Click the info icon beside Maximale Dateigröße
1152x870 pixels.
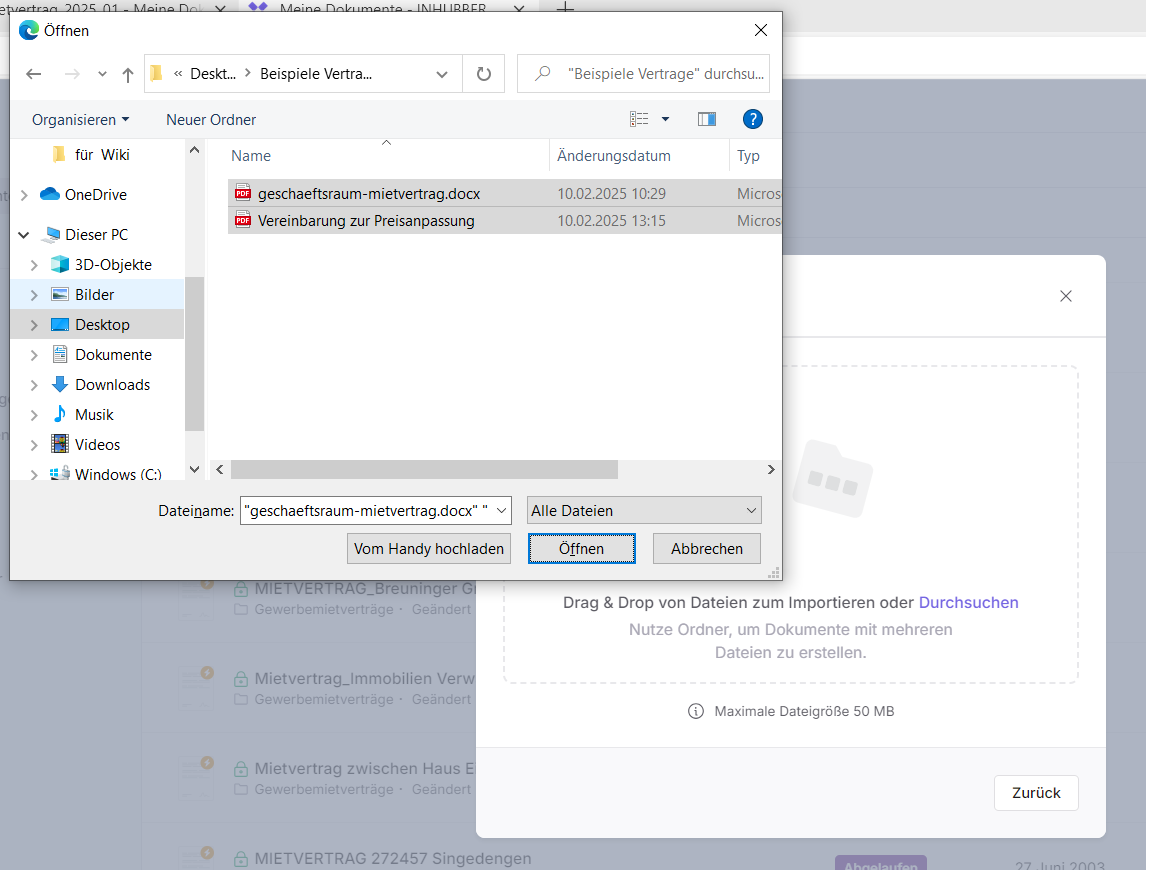pyautogui.click(x=695, y=712)
